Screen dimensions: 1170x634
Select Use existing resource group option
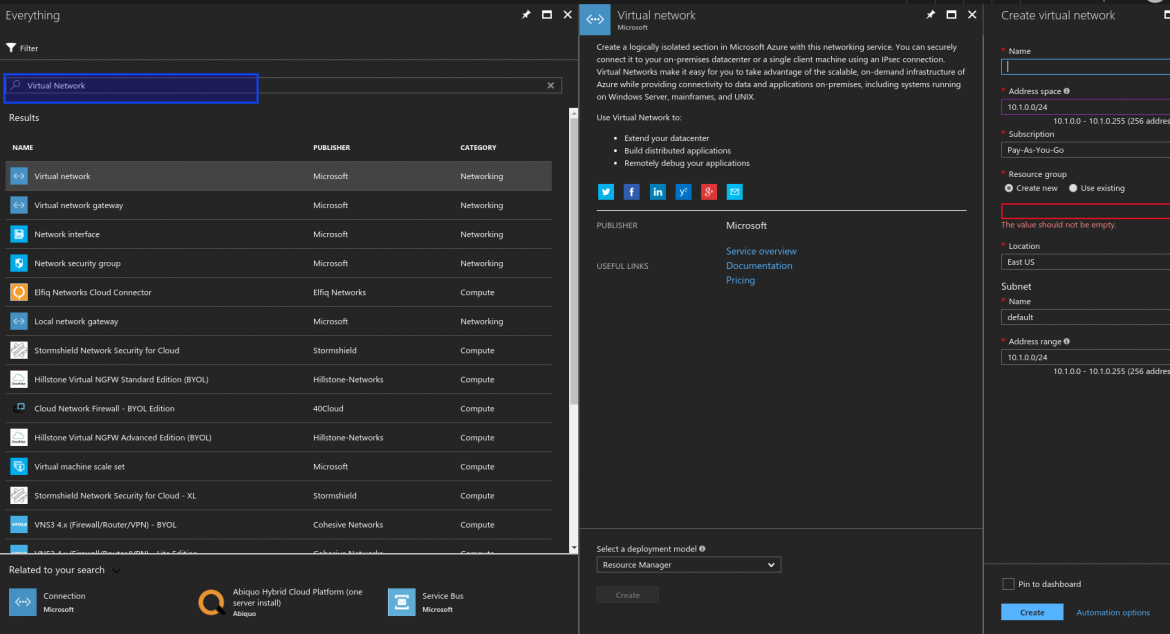point(1073,188)
